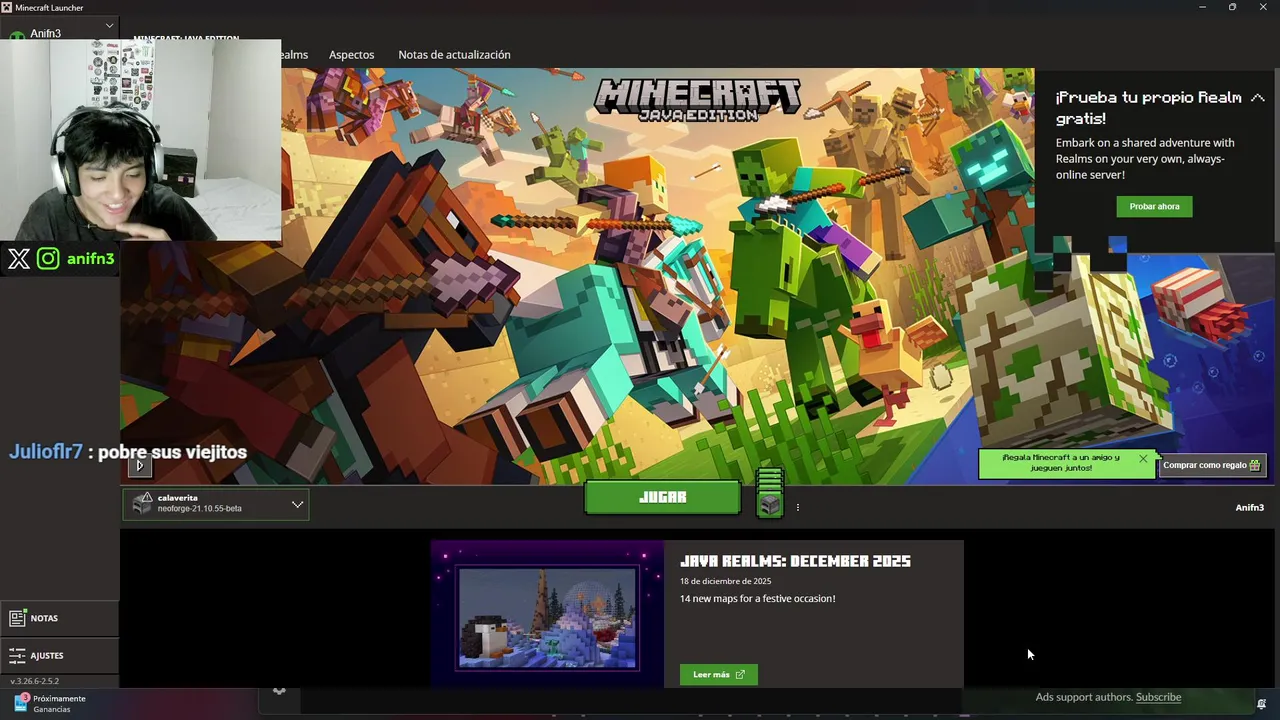The width and height of the screenshot is (1280, 720).
Task: Click the Subscribe link
Action: pos(1158,697)
